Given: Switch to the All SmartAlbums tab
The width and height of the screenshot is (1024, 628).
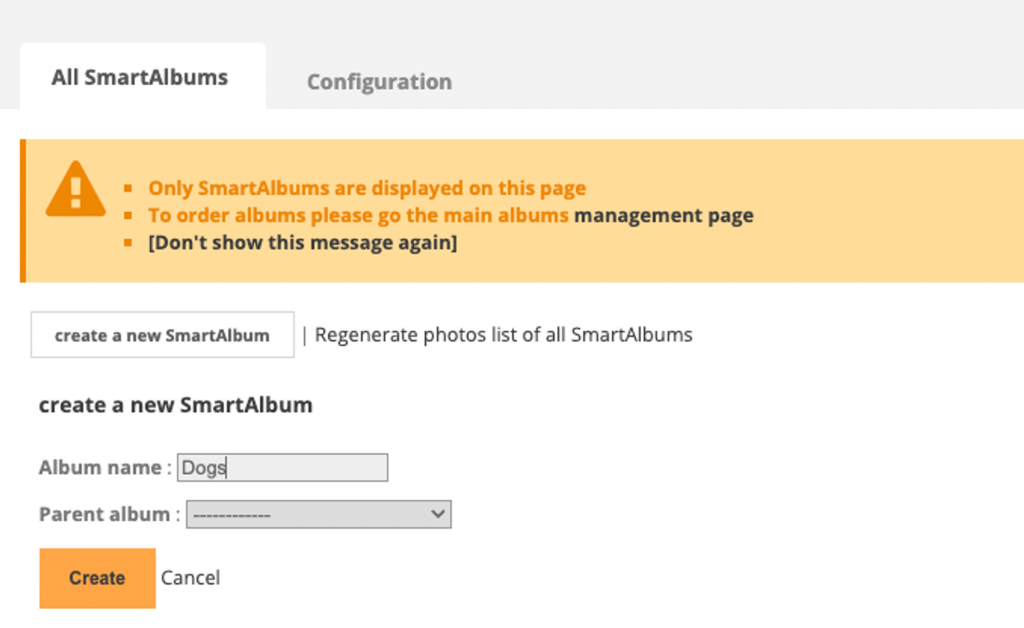Looking at the screenshot, I should tap(140, 77).
